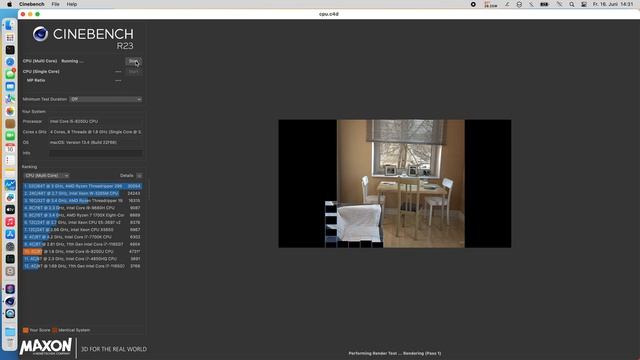This screenshot has height=360, width=640.
Task: Open the Apple menu
Action: click(9, 4)
